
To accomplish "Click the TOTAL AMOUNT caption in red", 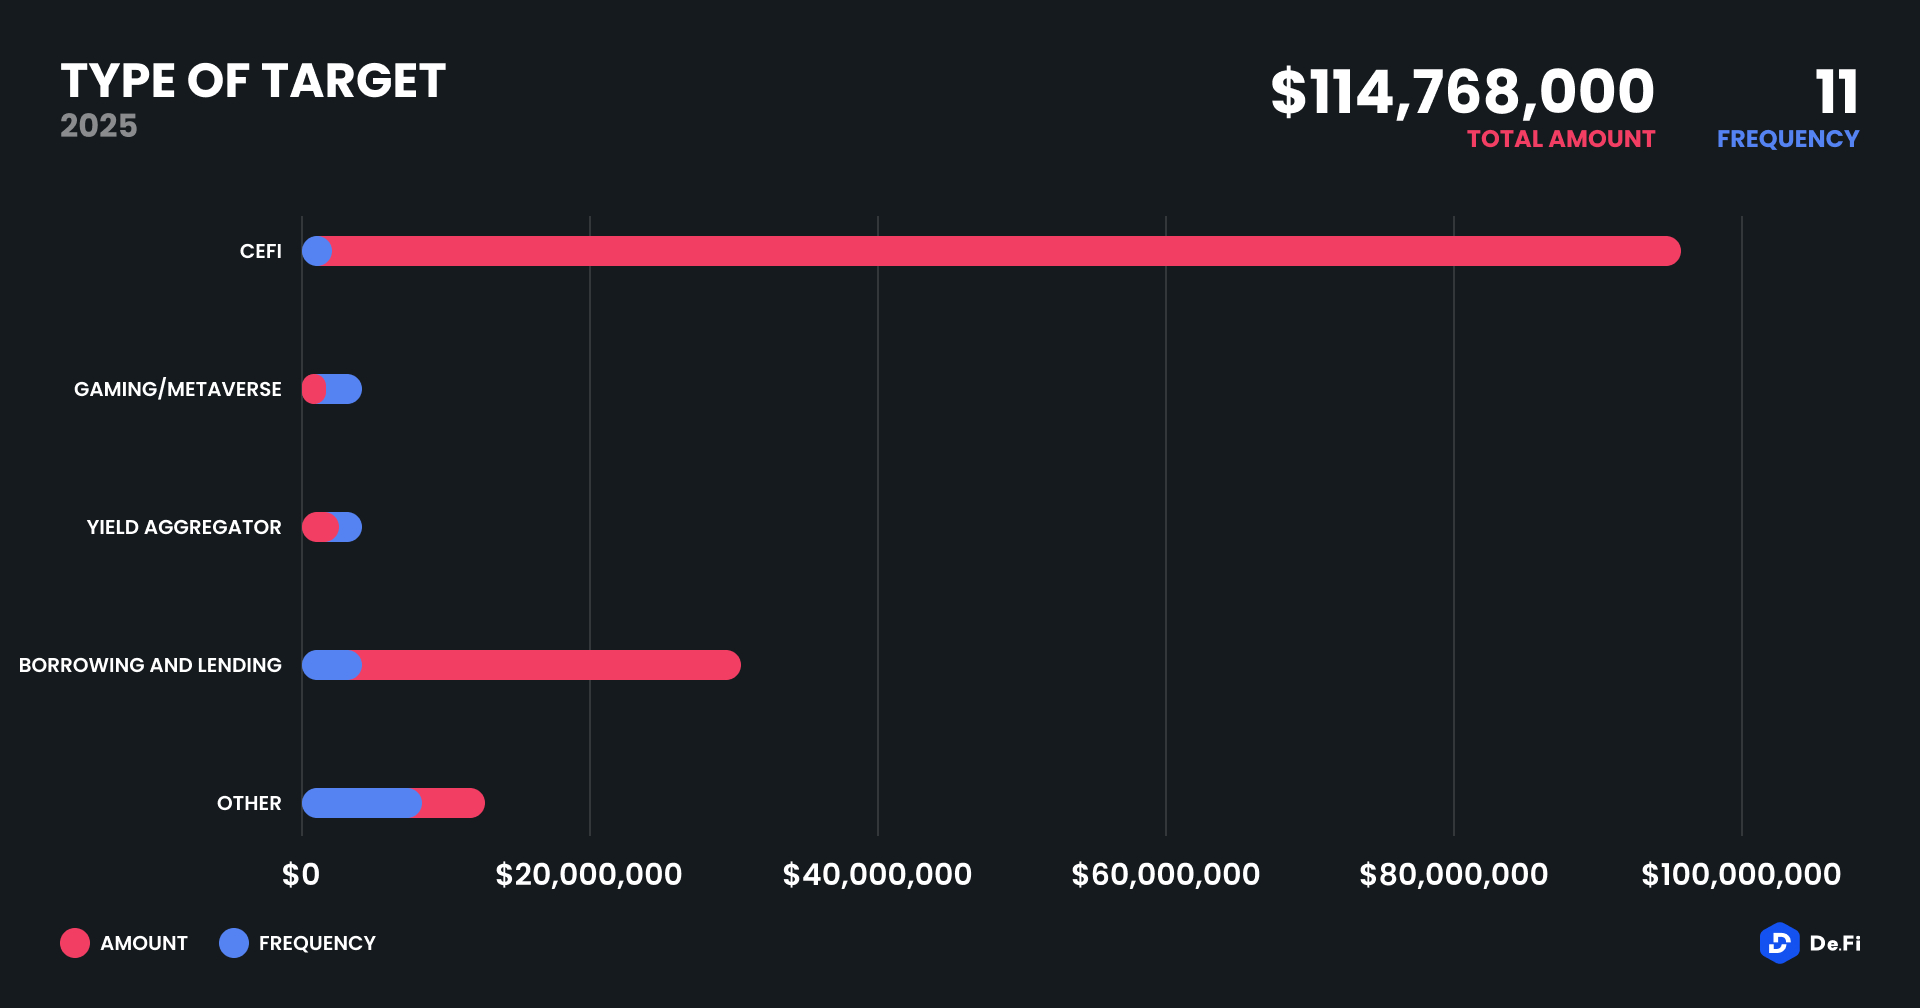I will point(1561,139).
